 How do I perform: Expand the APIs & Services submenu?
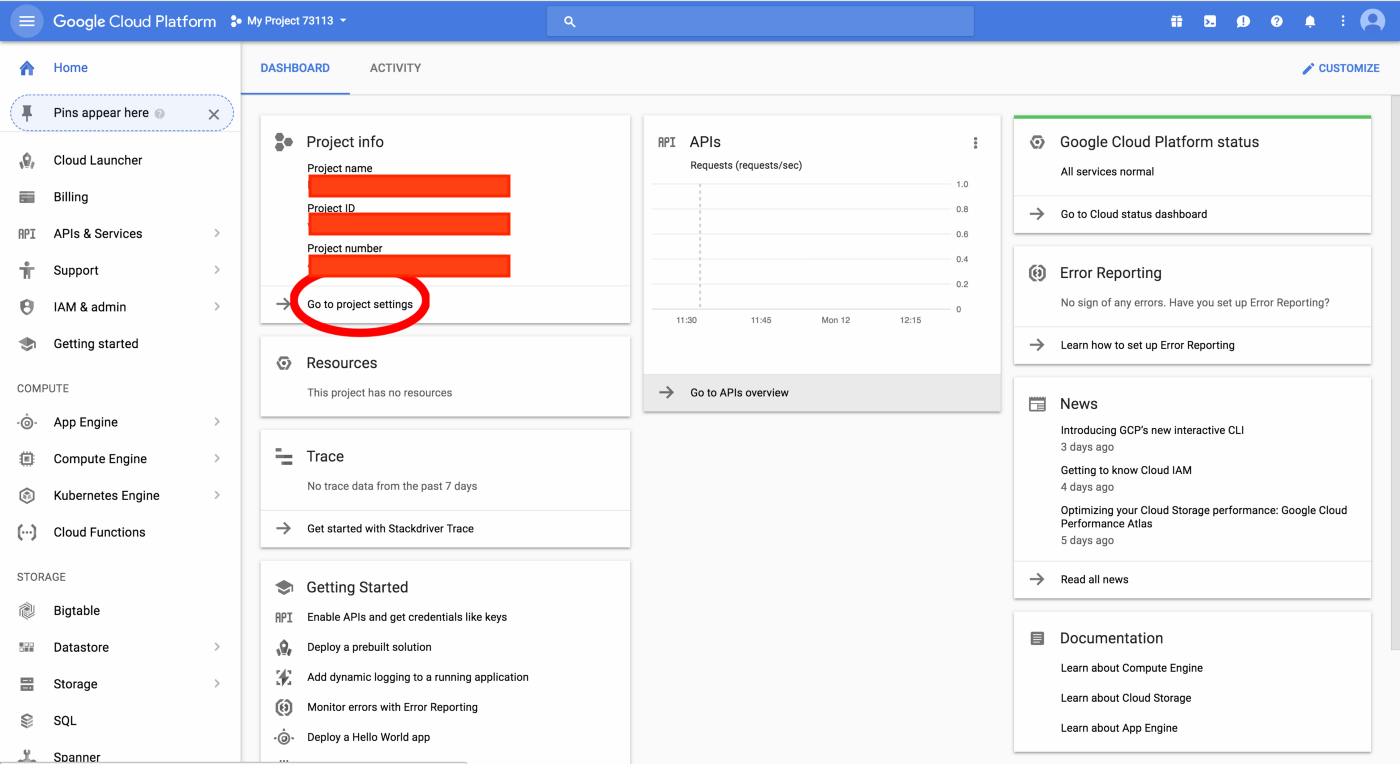(x=217, y=234)
